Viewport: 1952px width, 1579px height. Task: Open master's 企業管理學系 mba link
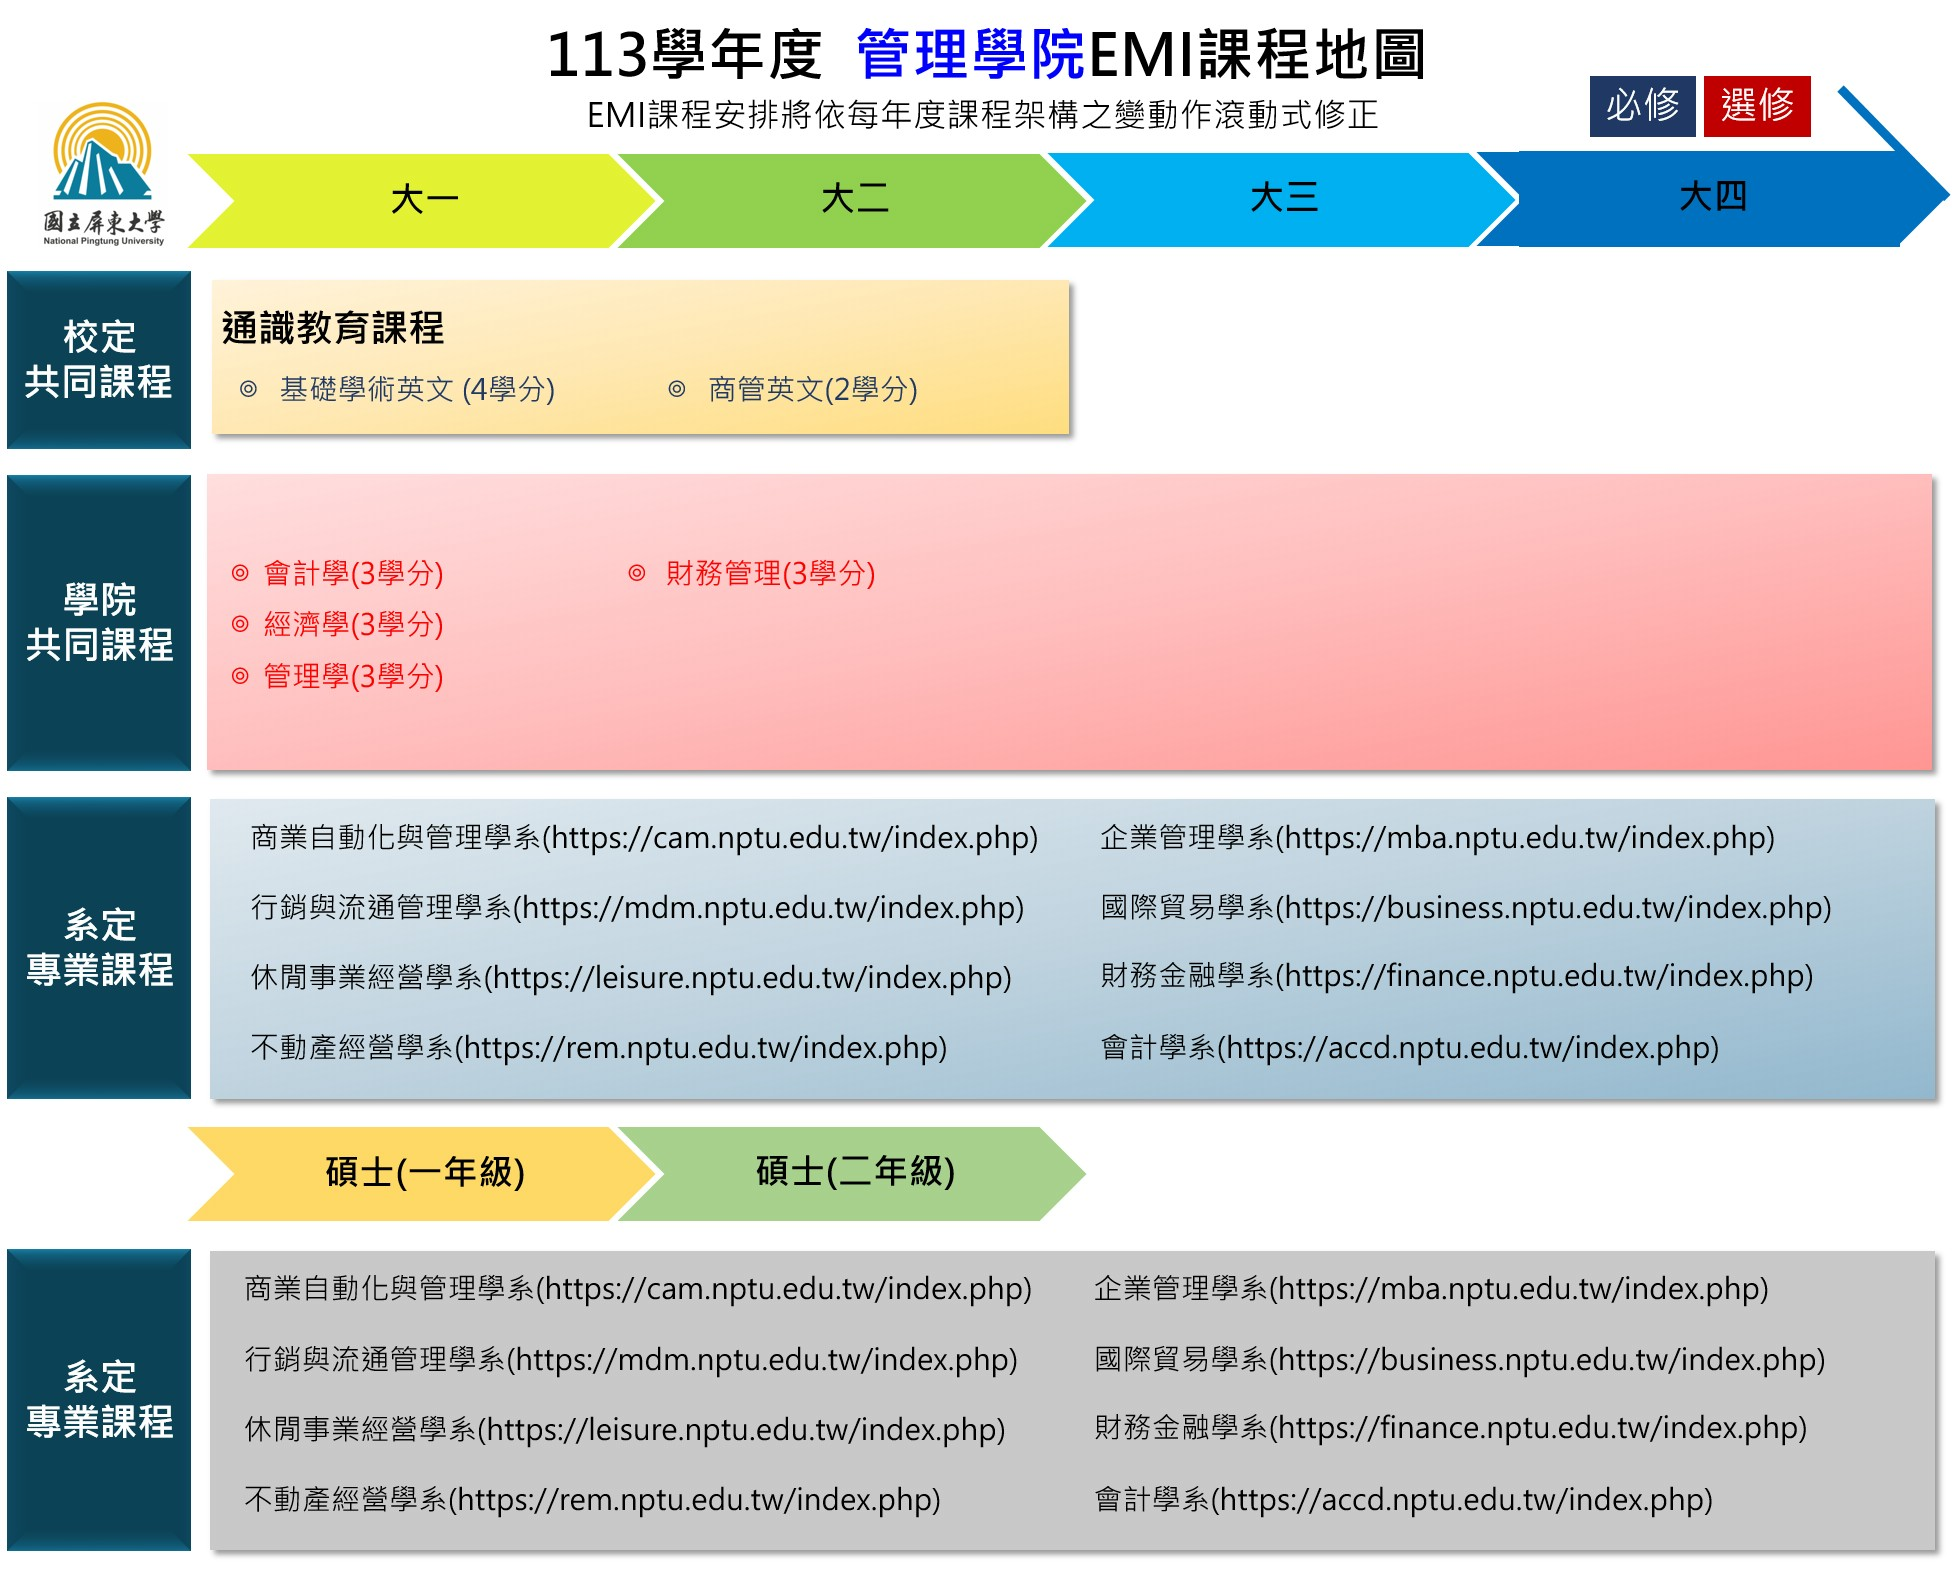point(1431,1288)
